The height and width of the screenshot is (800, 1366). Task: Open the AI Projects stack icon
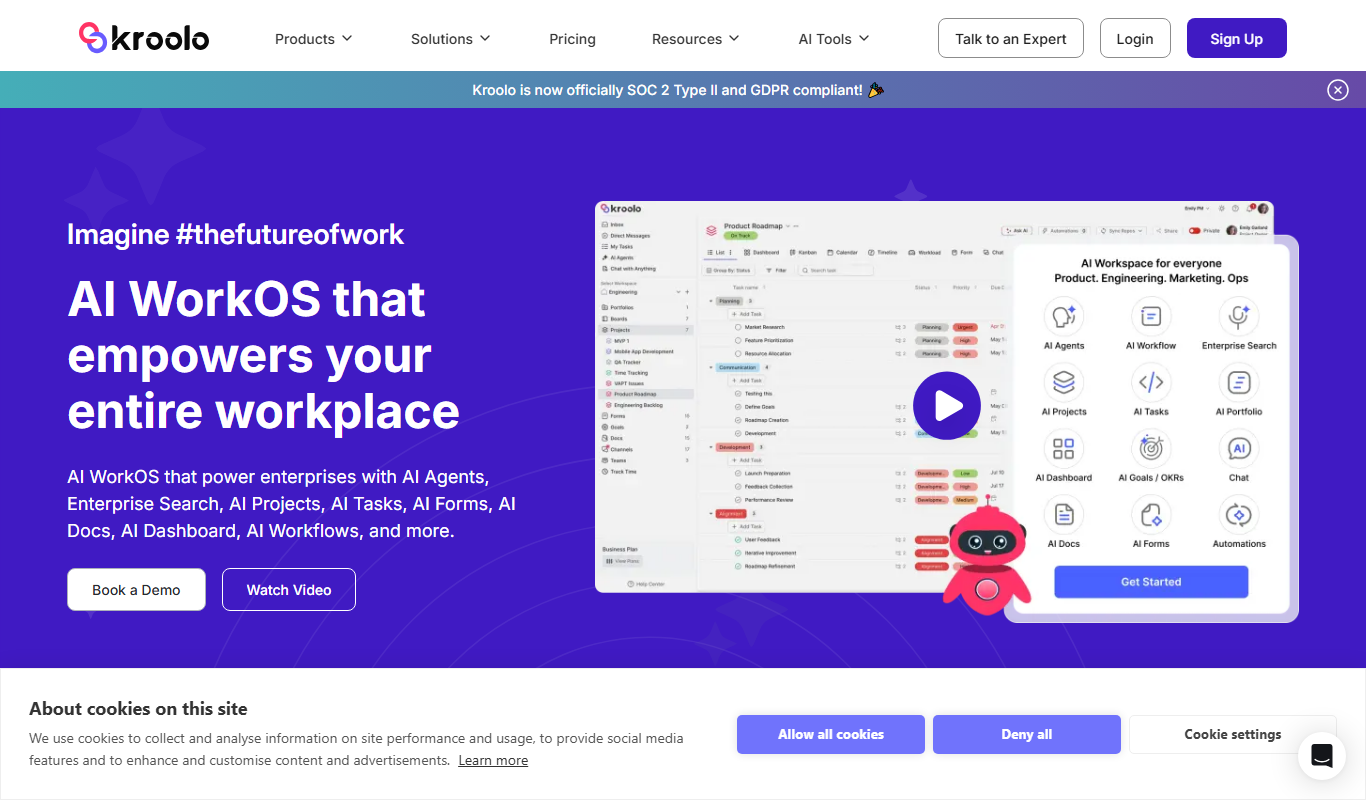click(x=1064, y=382)
